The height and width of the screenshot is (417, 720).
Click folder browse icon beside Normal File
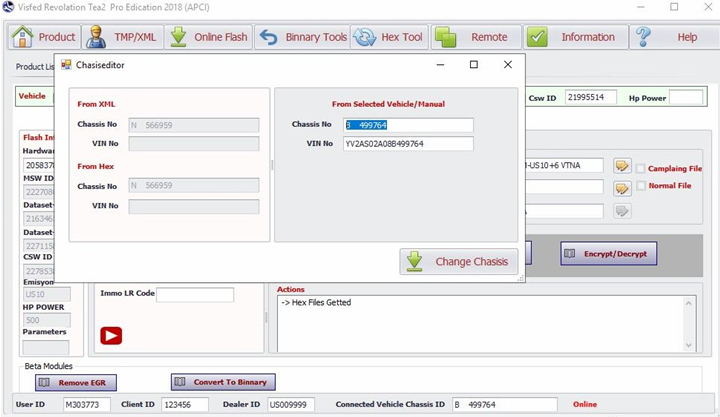pos(622,188)
